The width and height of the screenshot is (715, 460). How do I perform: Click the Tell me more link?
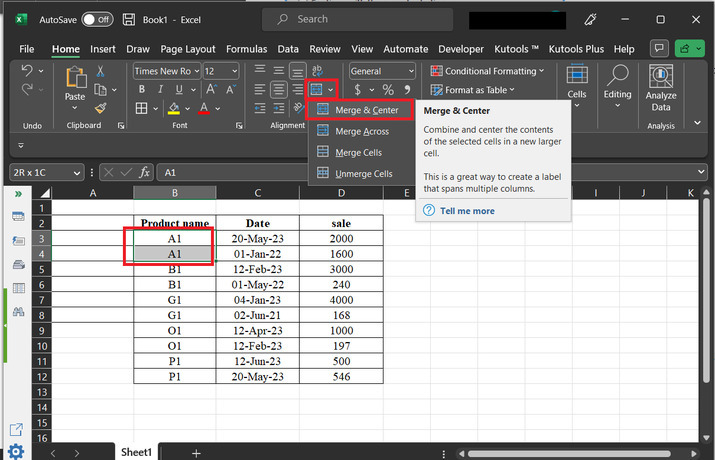[x=467, y=211]
